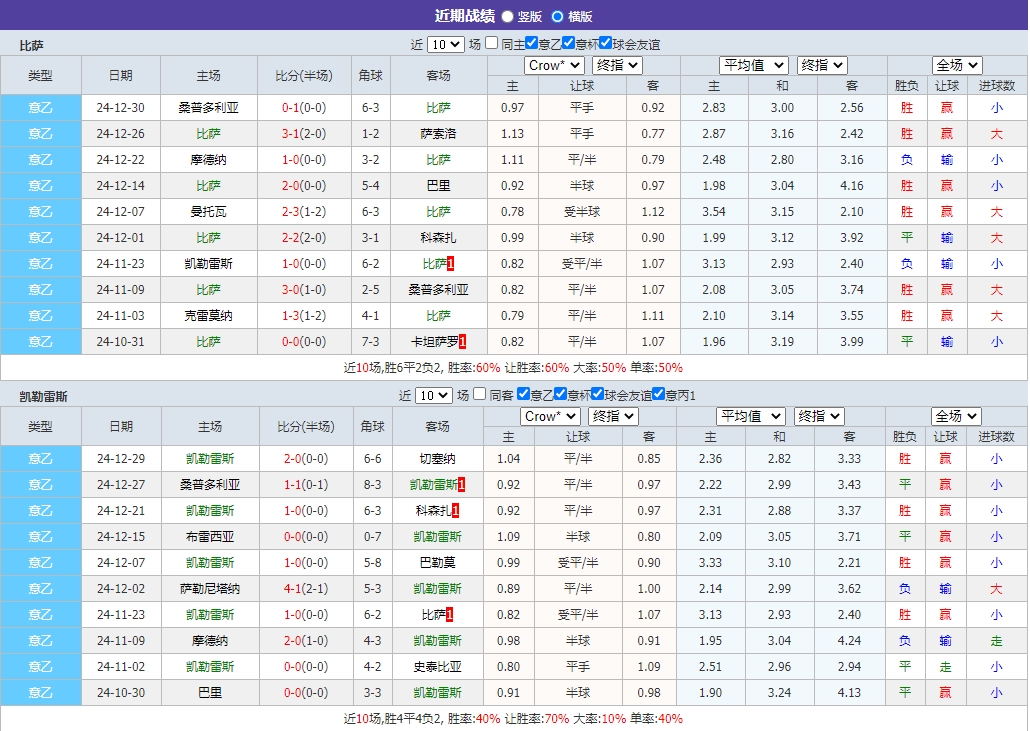Uncheck the 意乙 checkbox above 比萨 table
The image size is (1030, 731).
(530, 44)
